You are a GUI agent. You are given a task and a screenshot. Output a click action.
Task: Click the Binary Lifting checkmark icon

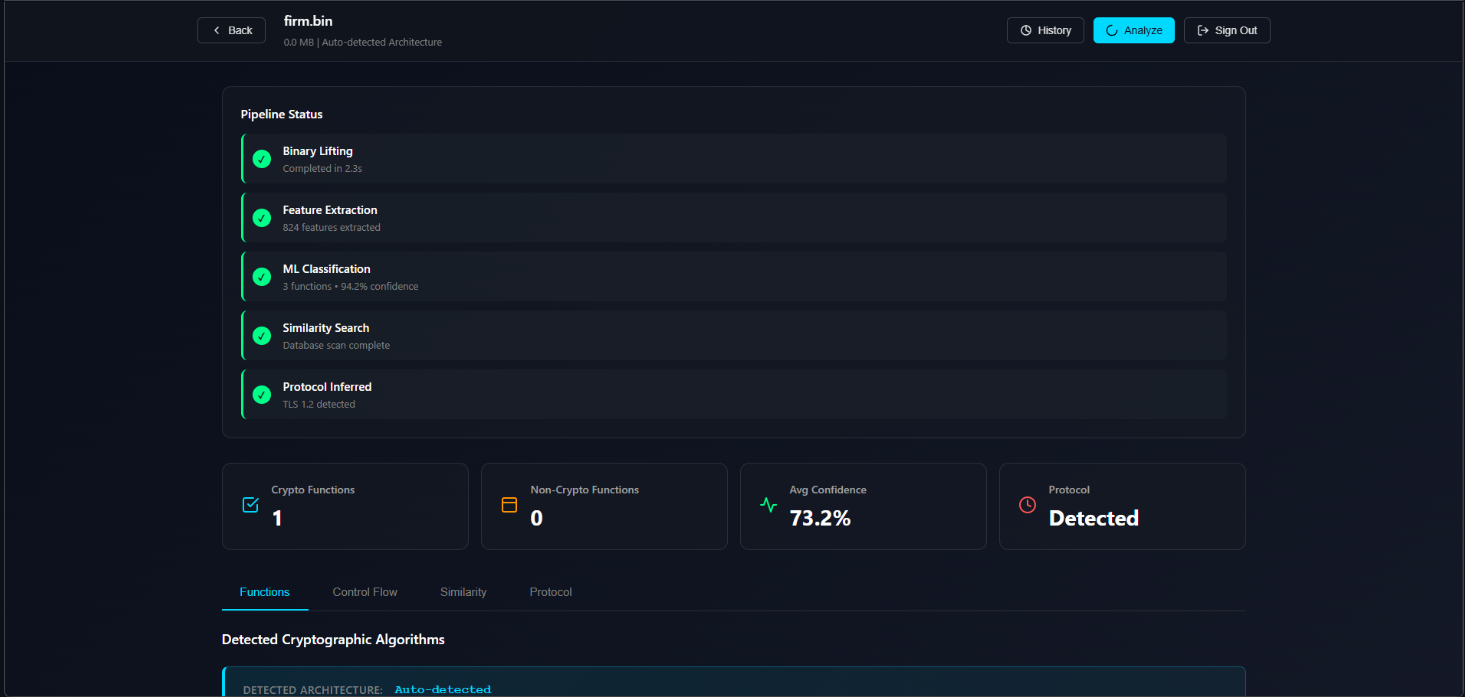coord(262,159)
